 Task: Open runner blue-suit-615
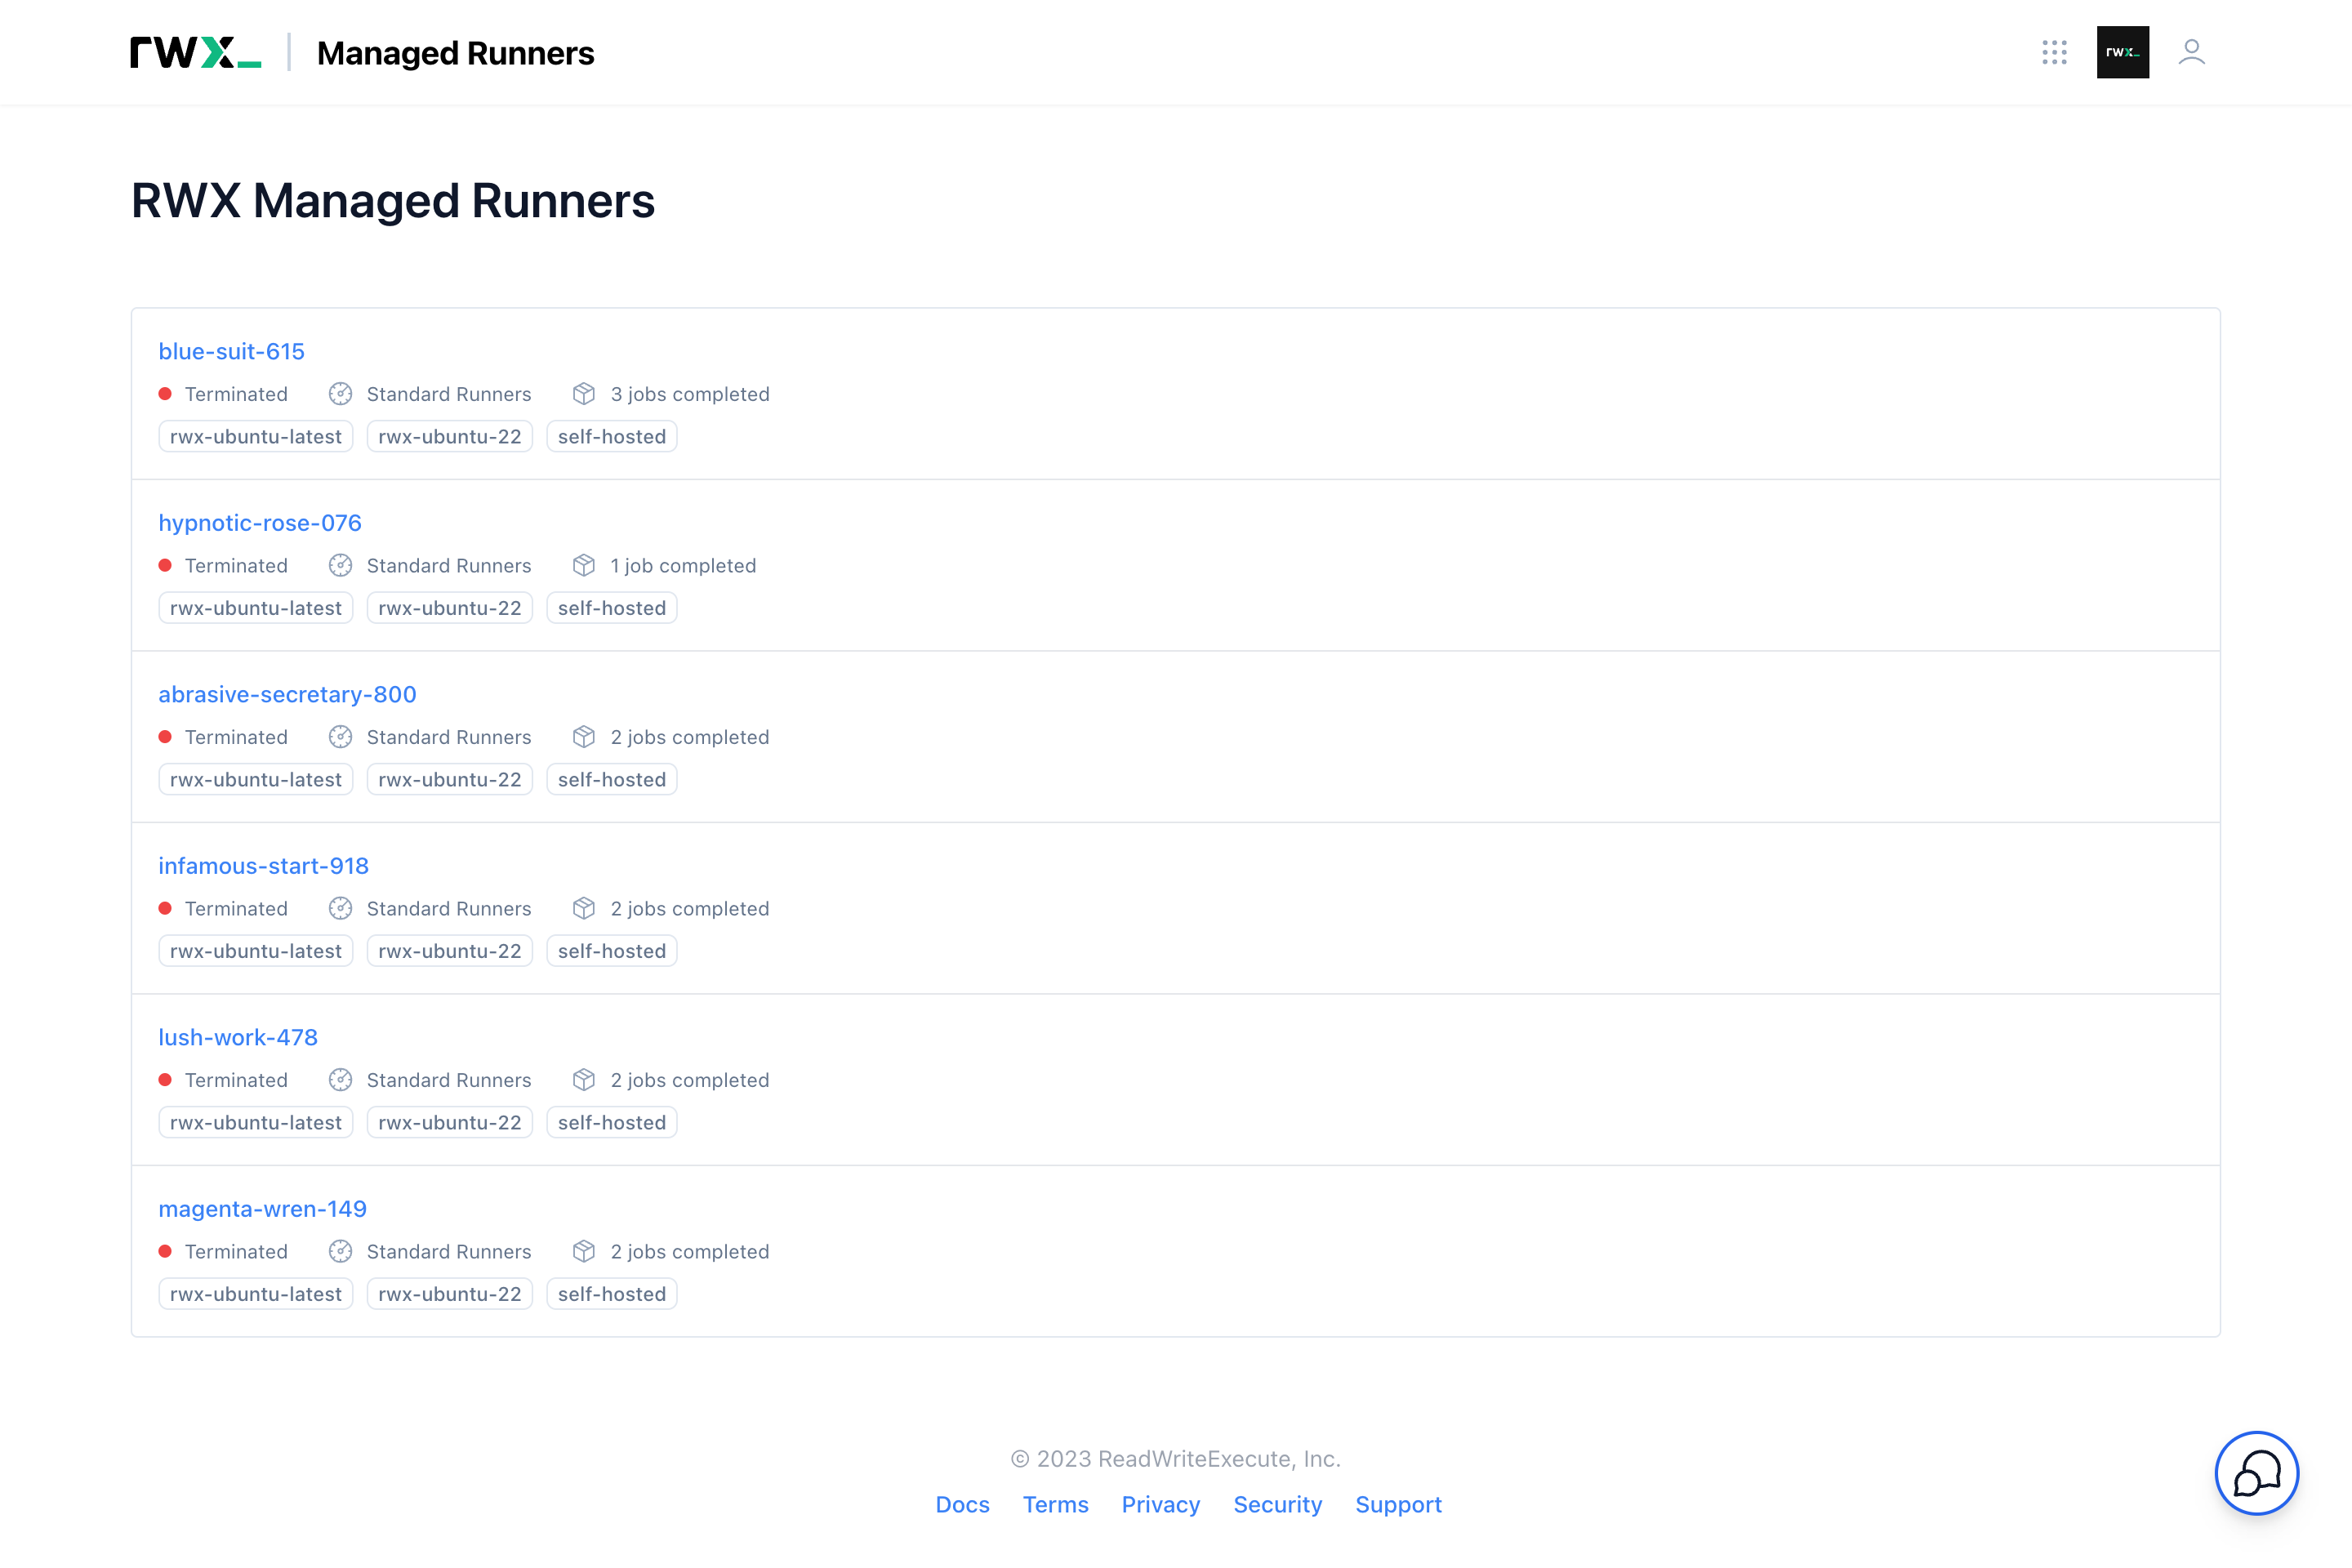click(x=231, y=351)
